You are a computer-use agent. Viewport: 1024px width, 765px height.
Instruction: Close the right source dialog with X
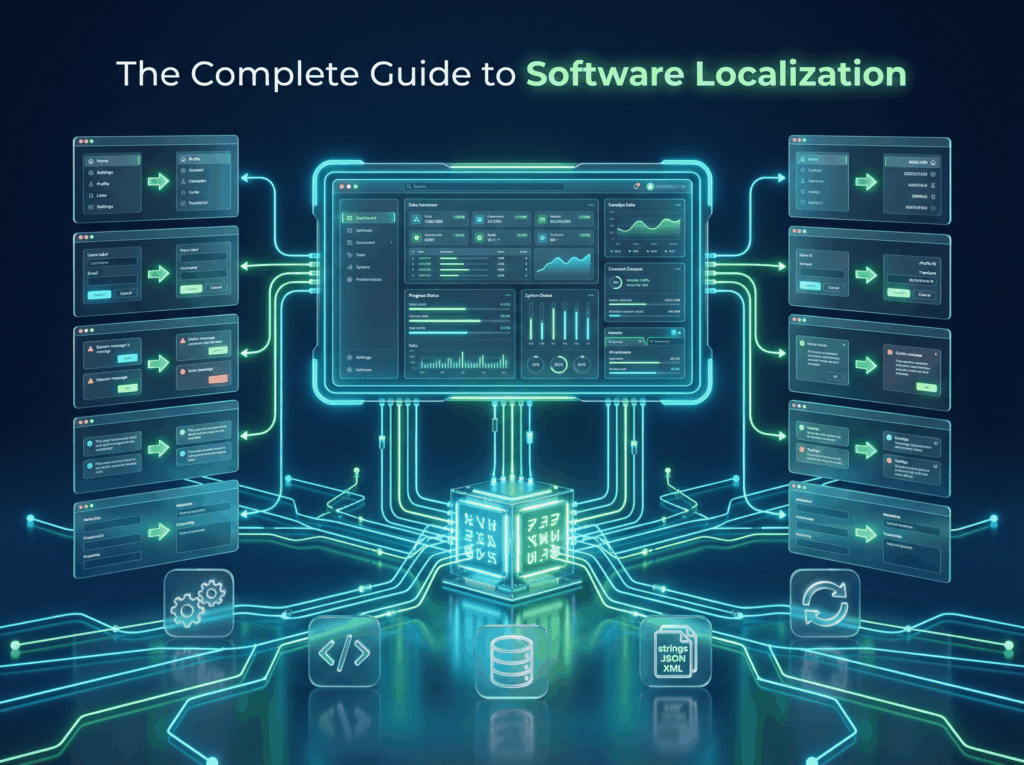(844, 344)
